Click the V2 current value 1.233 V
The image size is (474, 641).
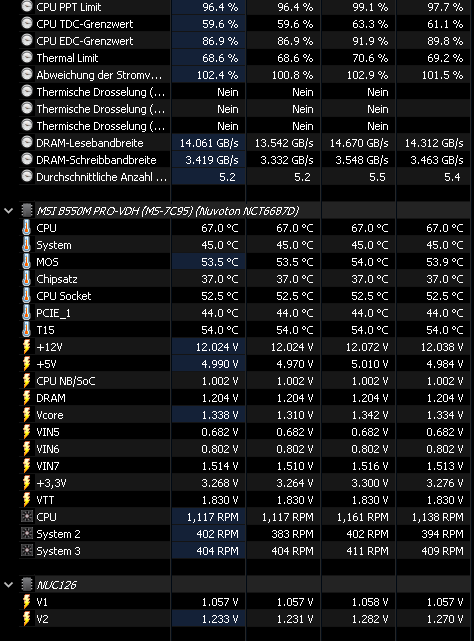point(220,619)
